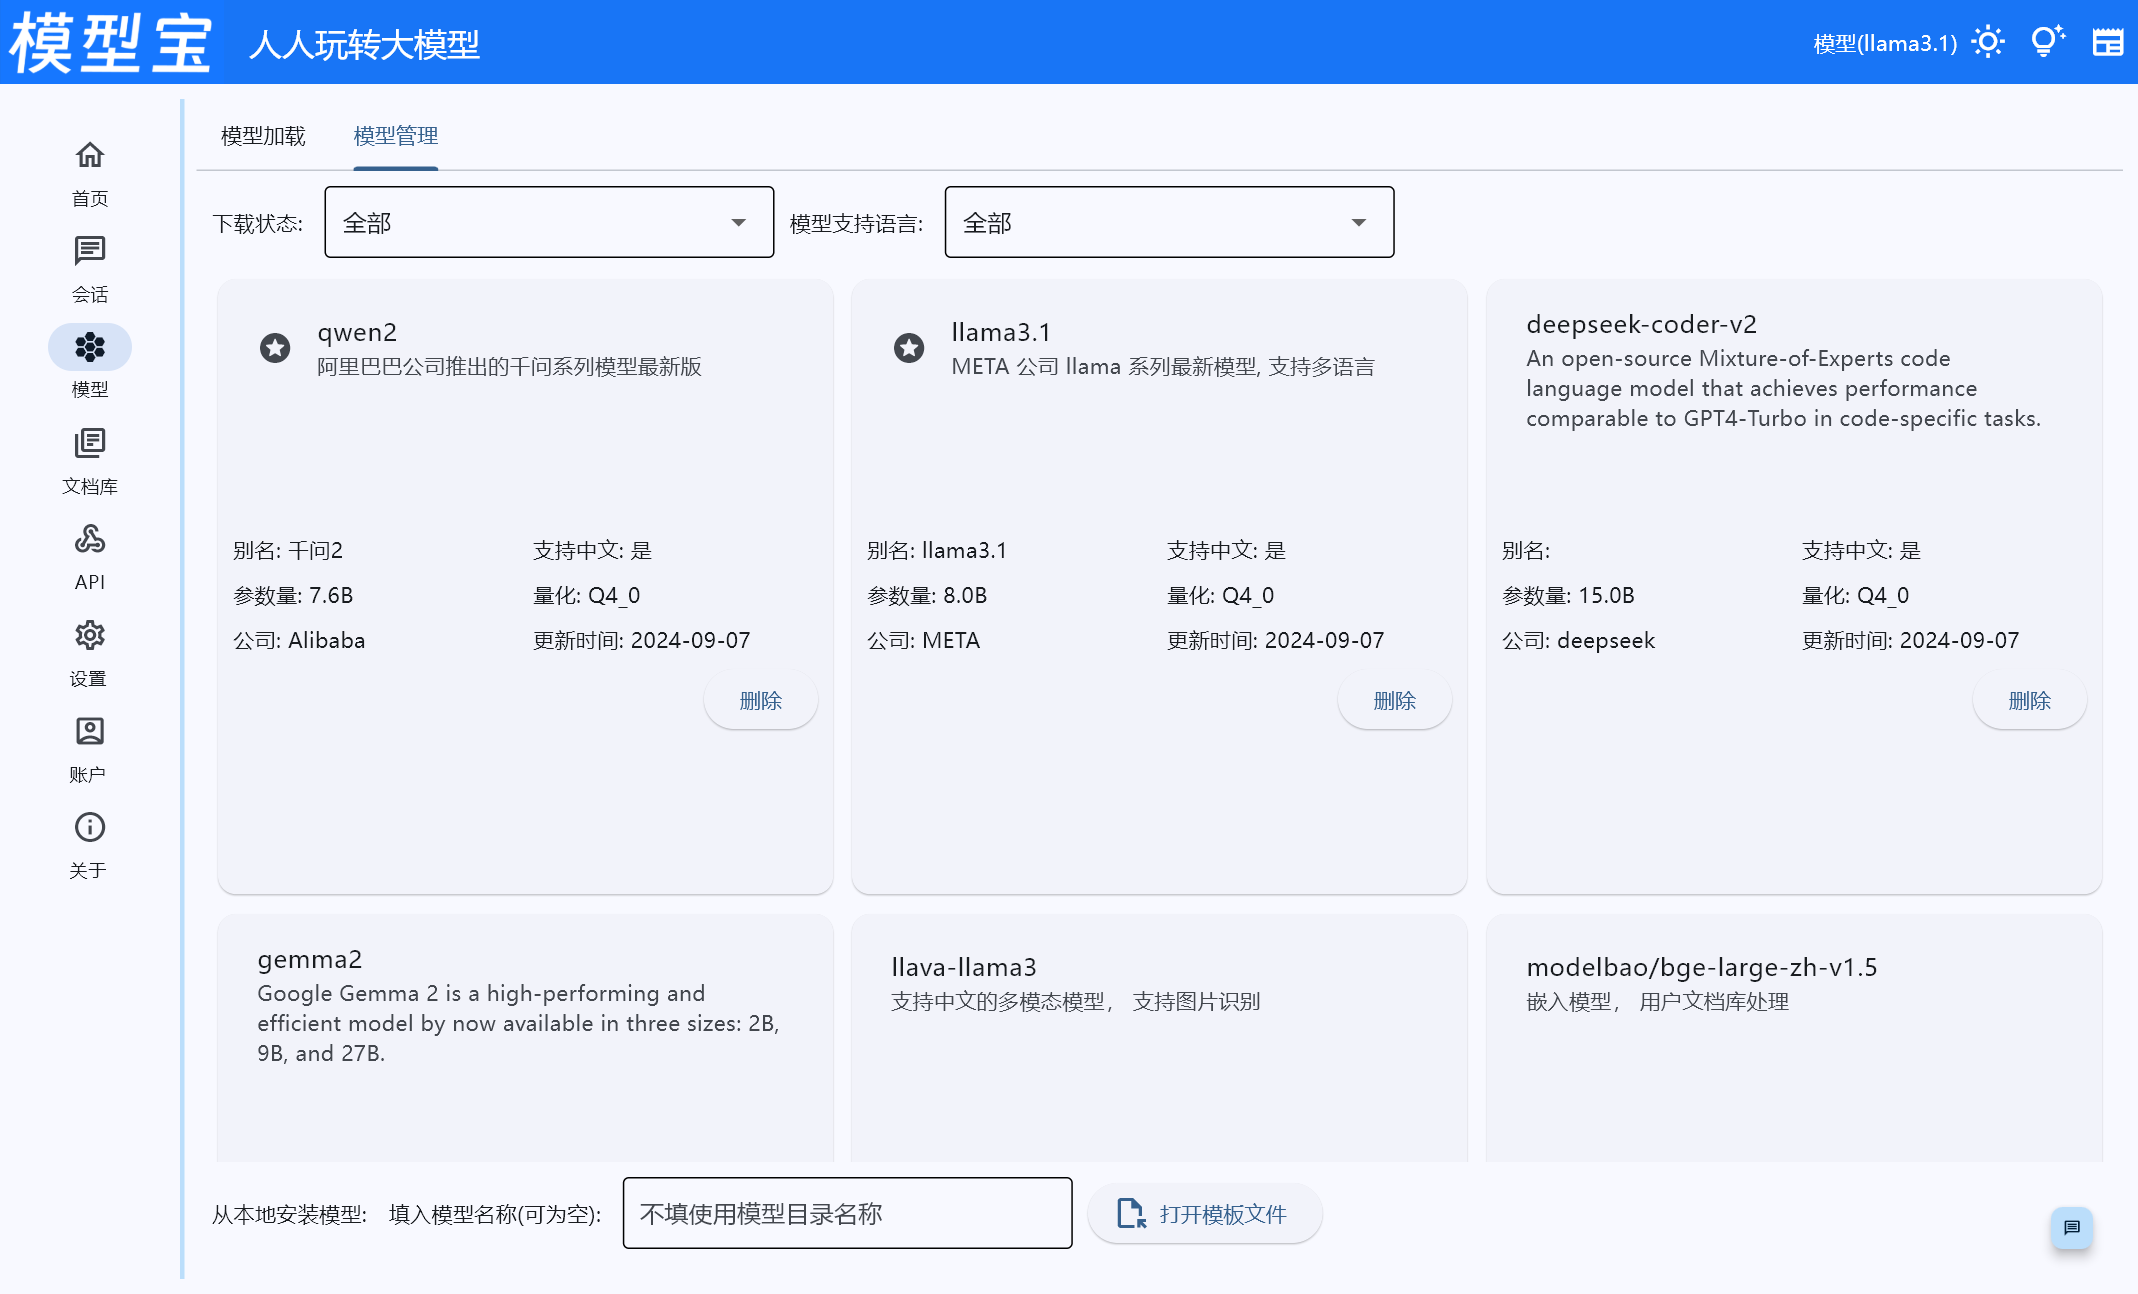Toggle the star favorite on llama3.1

tap(909, 347)
